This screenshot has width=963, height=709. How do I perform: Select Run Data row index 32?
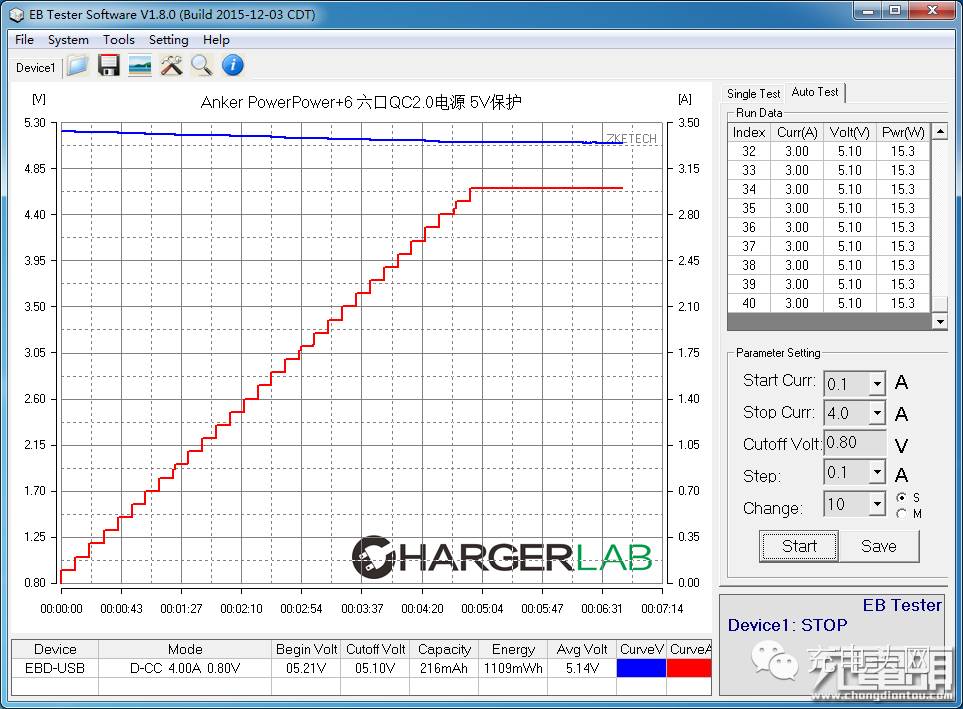point(829,151)
